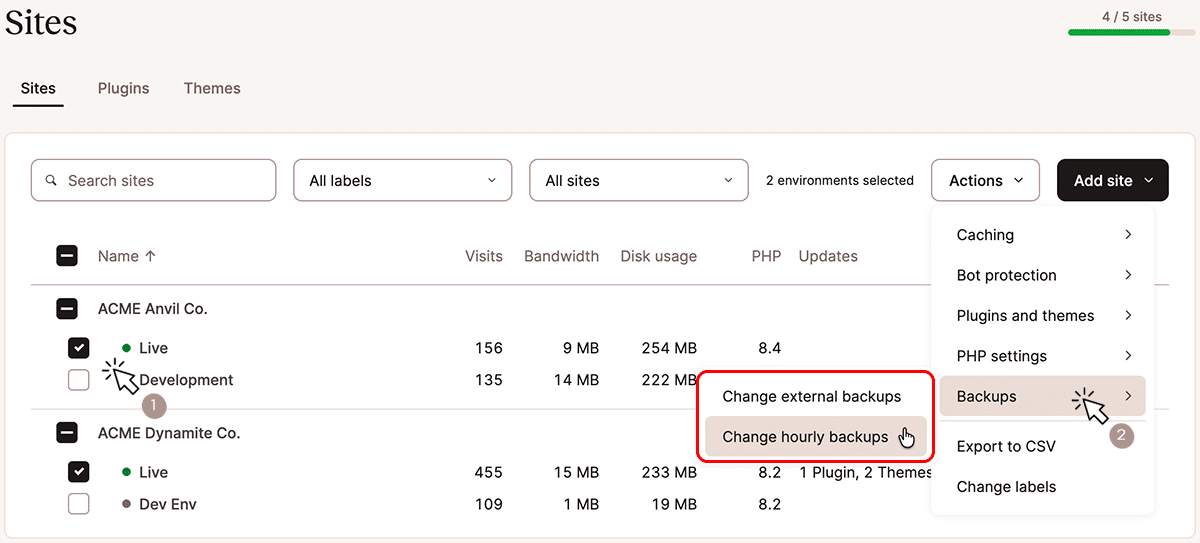Open the All sites dropdown
This screenshot has width=1200, height=543.
[x=639, y=181]
